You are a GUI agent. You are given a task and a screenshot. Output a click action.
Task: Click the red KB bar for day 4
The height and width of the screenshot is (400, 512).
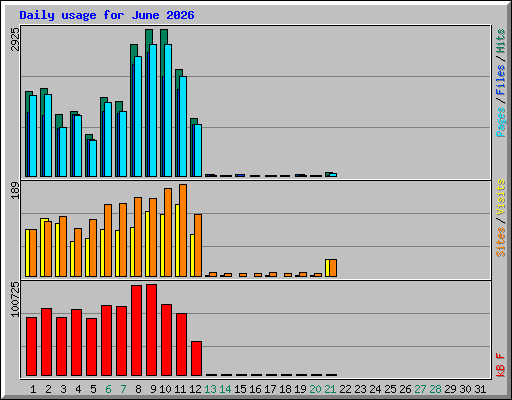pos(76,342)
